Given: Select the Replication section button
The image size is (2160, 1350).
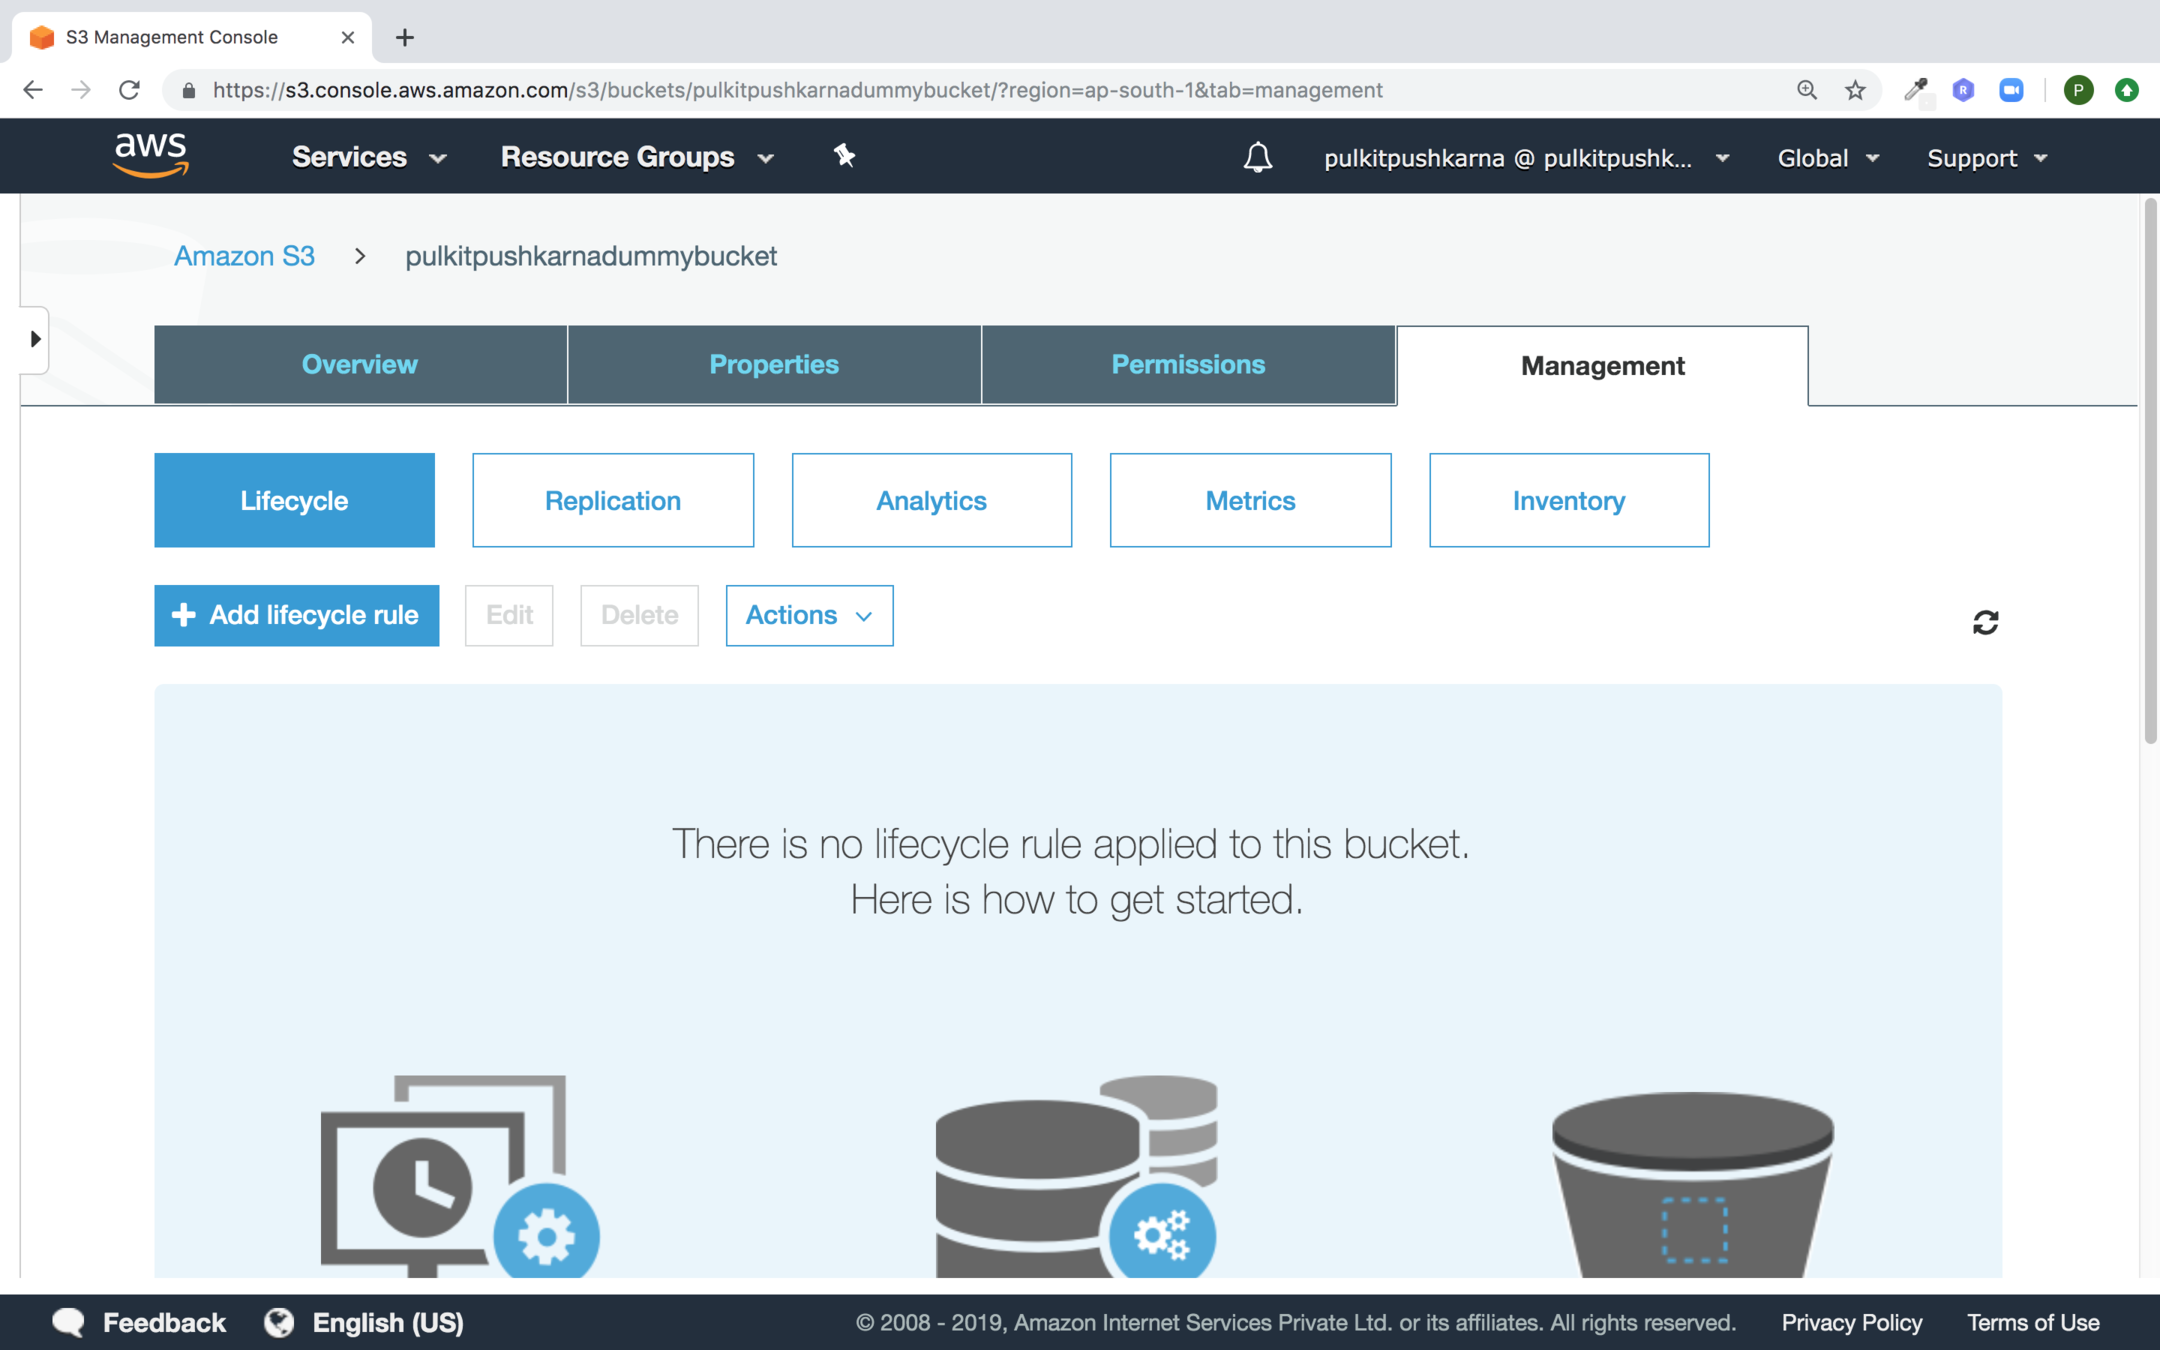Looking at the screenshot, I should click(x=612, y=500).
